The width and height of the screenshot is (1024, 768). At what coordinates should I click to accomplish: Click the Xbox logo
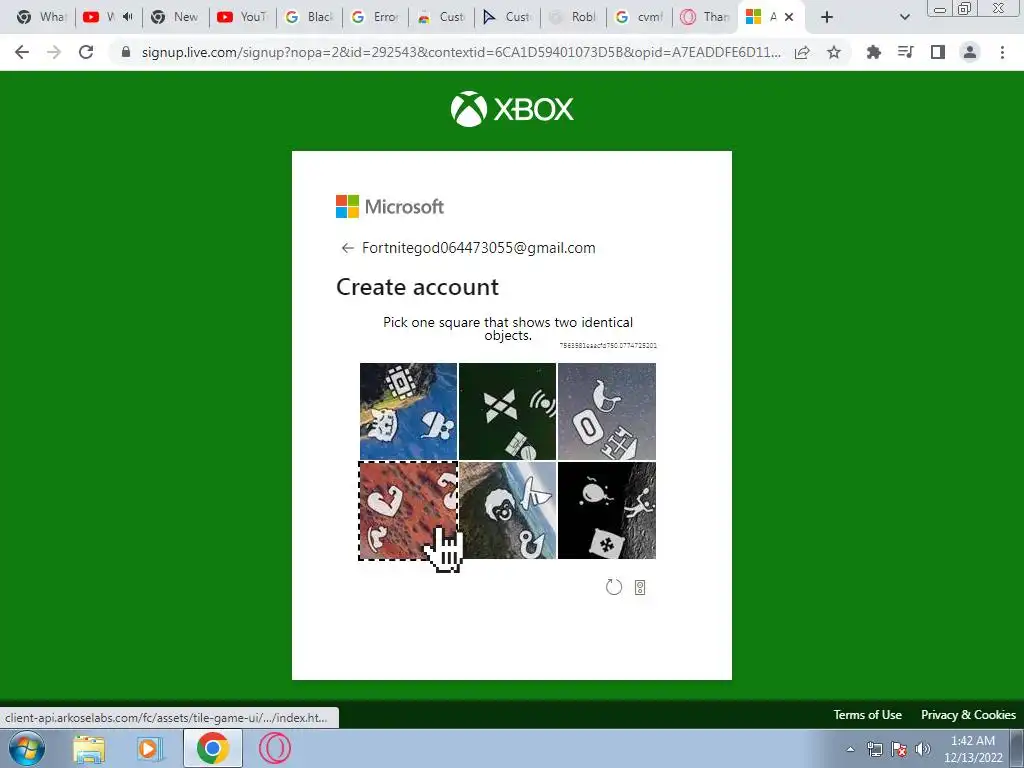(512, 108)
